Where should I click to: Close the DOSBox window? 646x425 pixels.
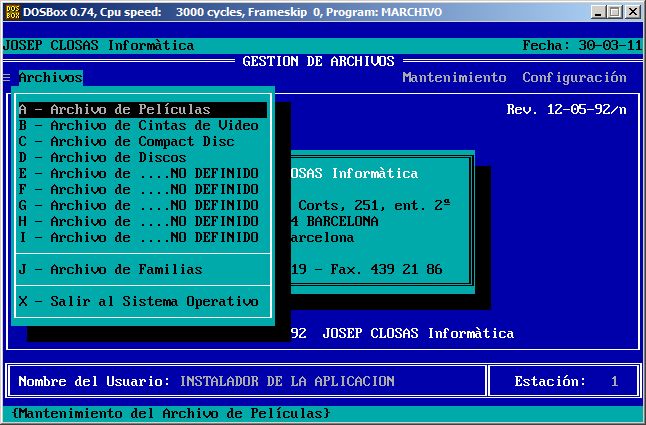(x=632, y=12)
